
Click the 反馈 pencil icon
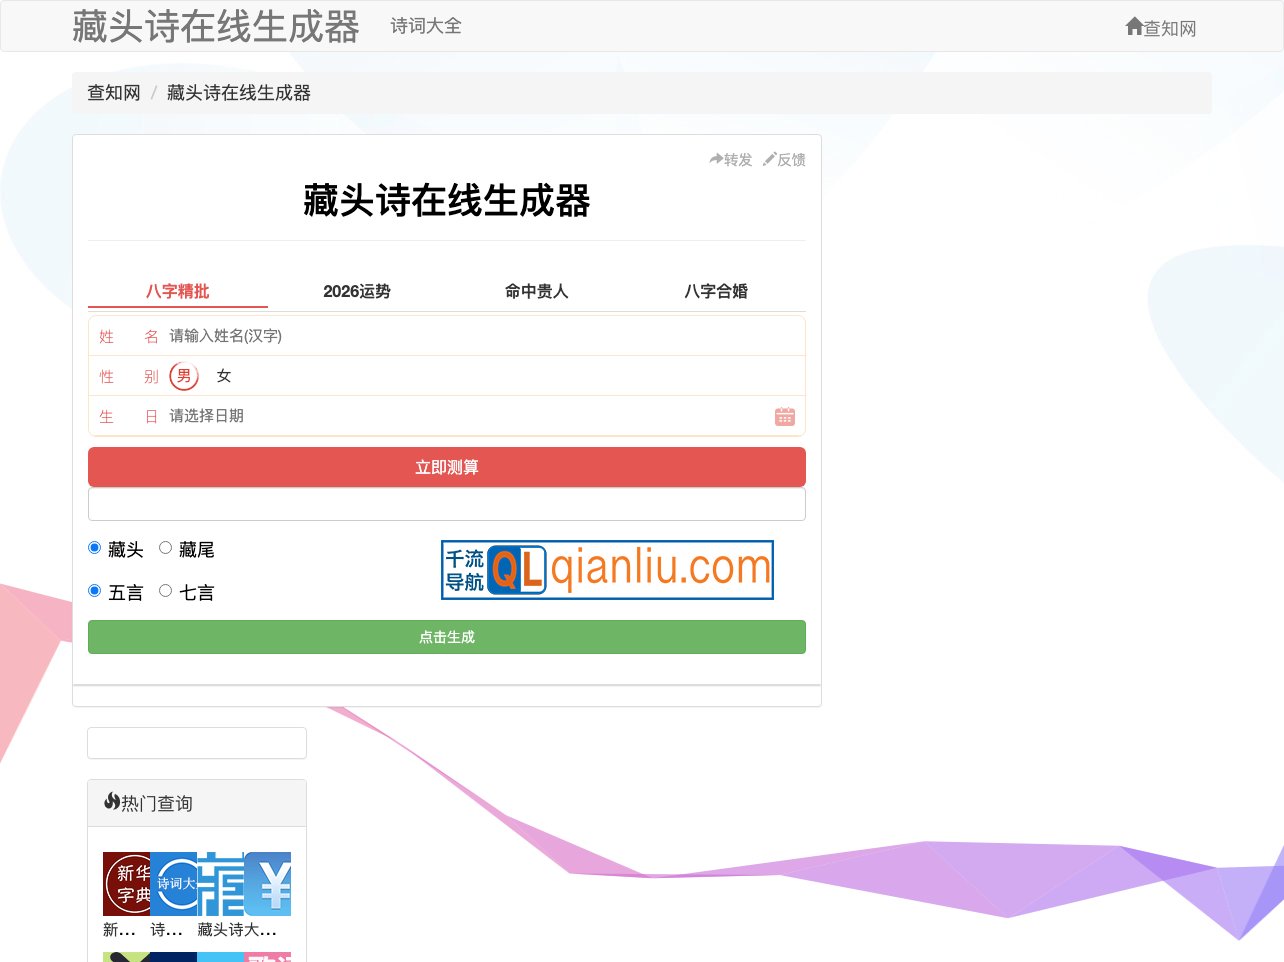click(769, 158)
